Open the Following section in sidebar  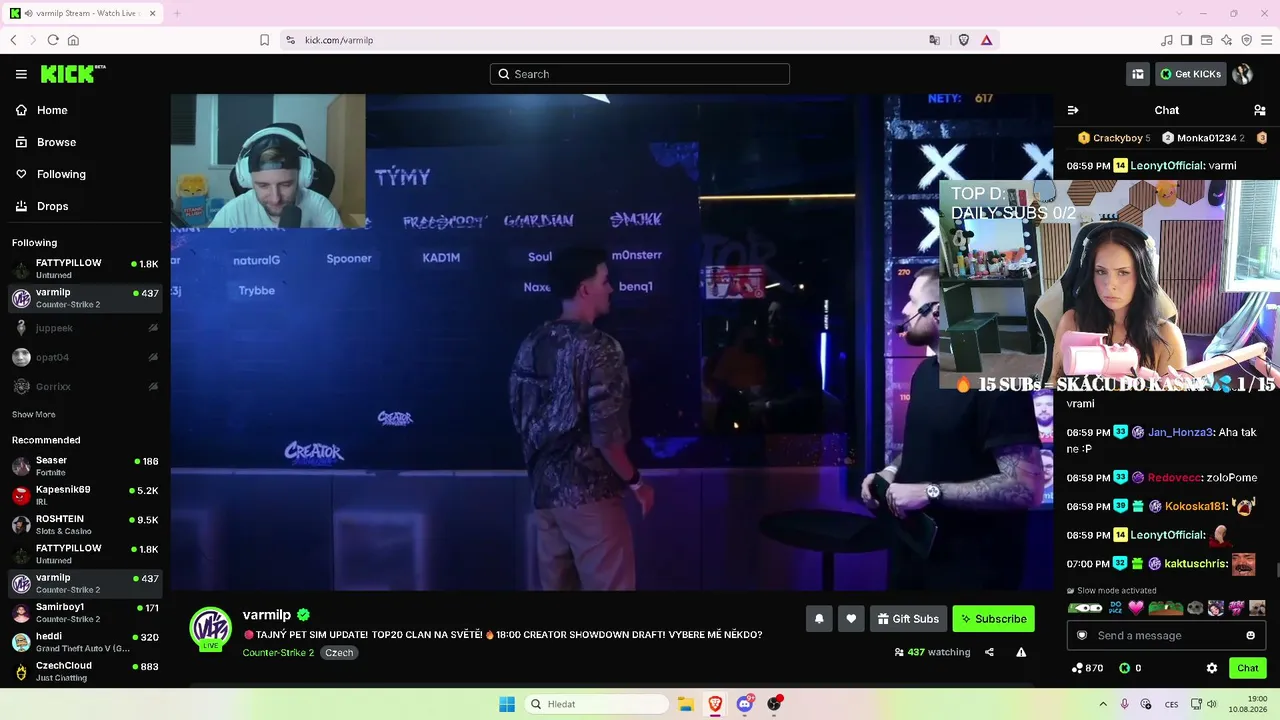point(61,174)
